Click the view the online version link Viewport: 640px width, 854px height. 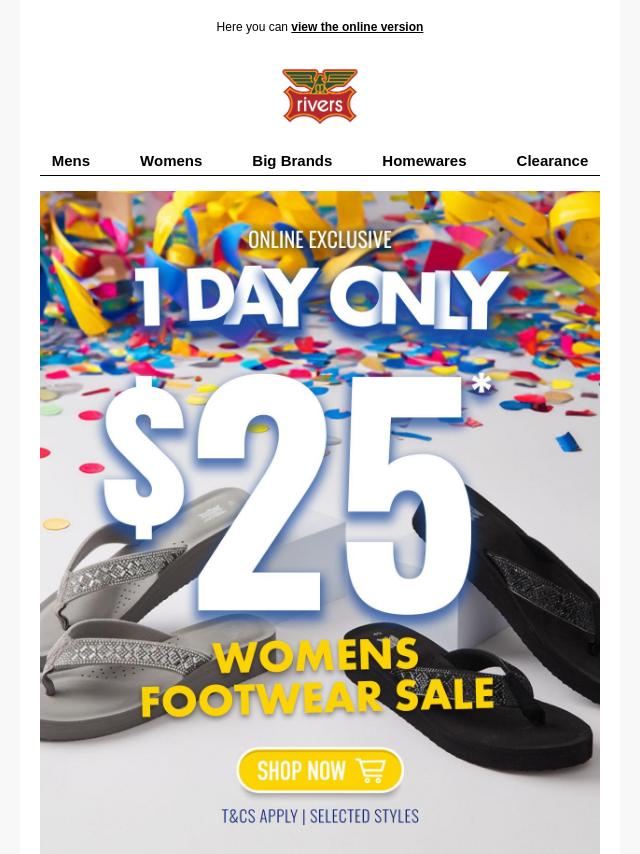coord(357,27)
